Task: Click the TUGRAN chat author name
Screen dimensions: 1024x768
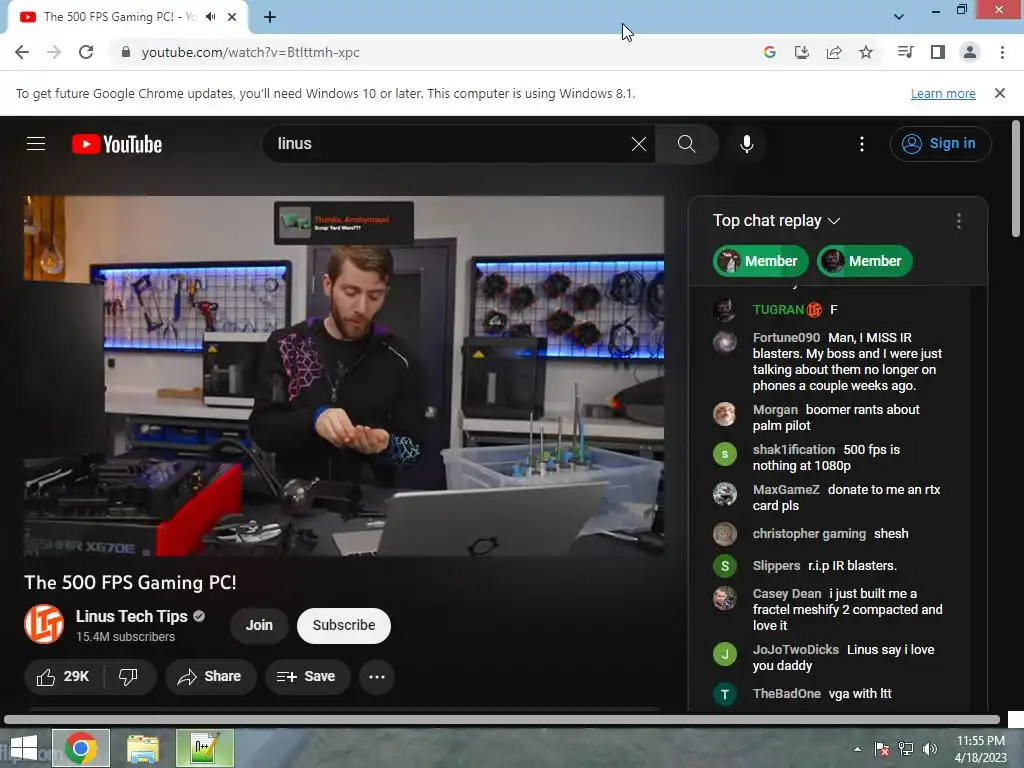Action: coord(778,310)
